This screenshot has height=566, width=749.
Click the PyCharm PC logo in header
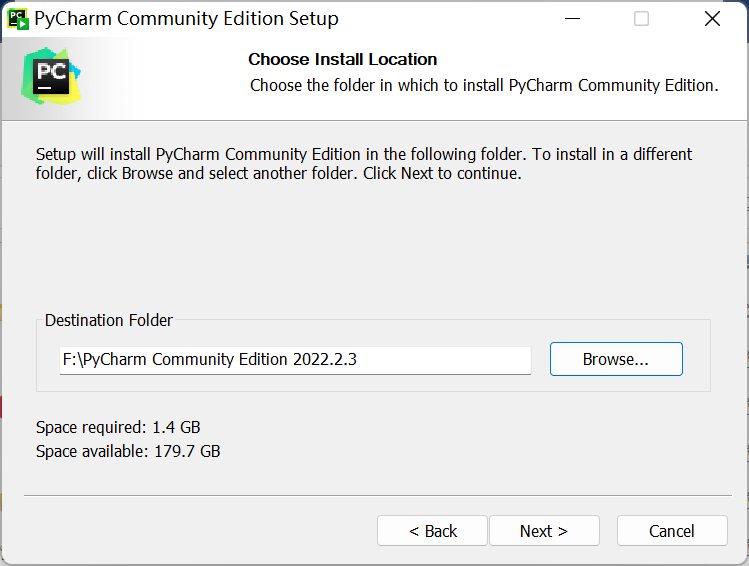pyautogui.click(x=51, y=76)
